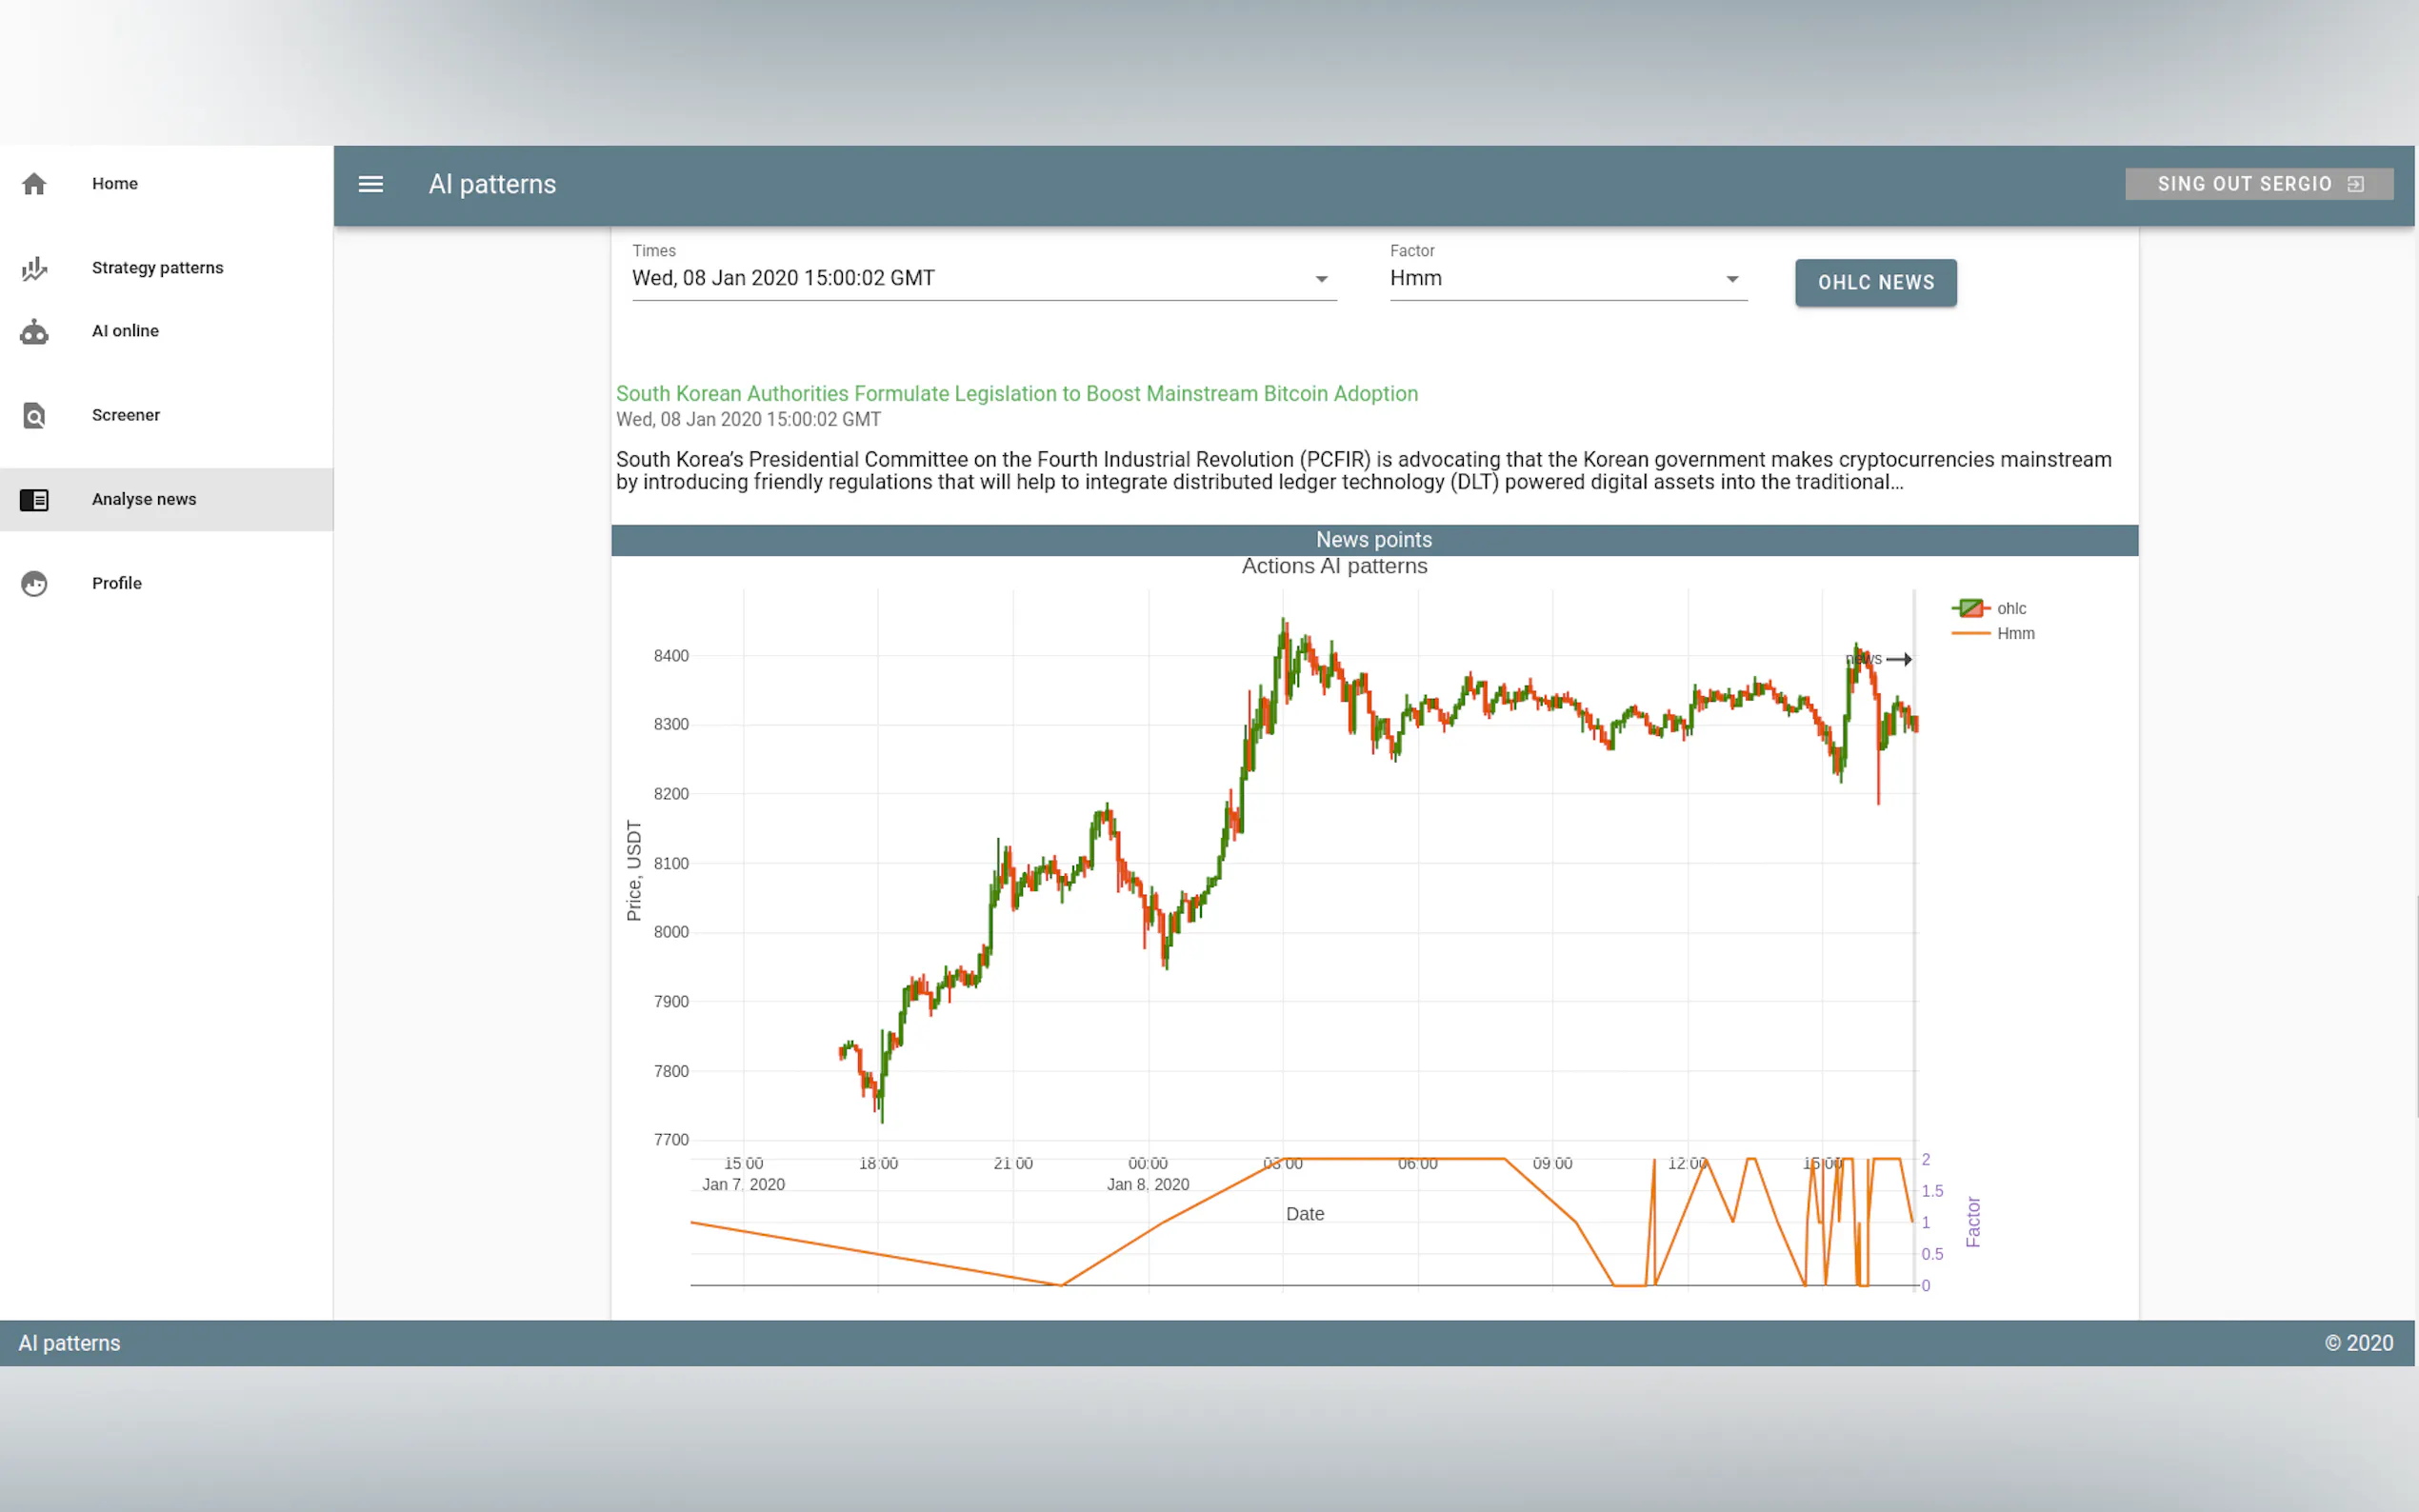Click sign-out arrow icon beside Sergio

click(2356, 184)
